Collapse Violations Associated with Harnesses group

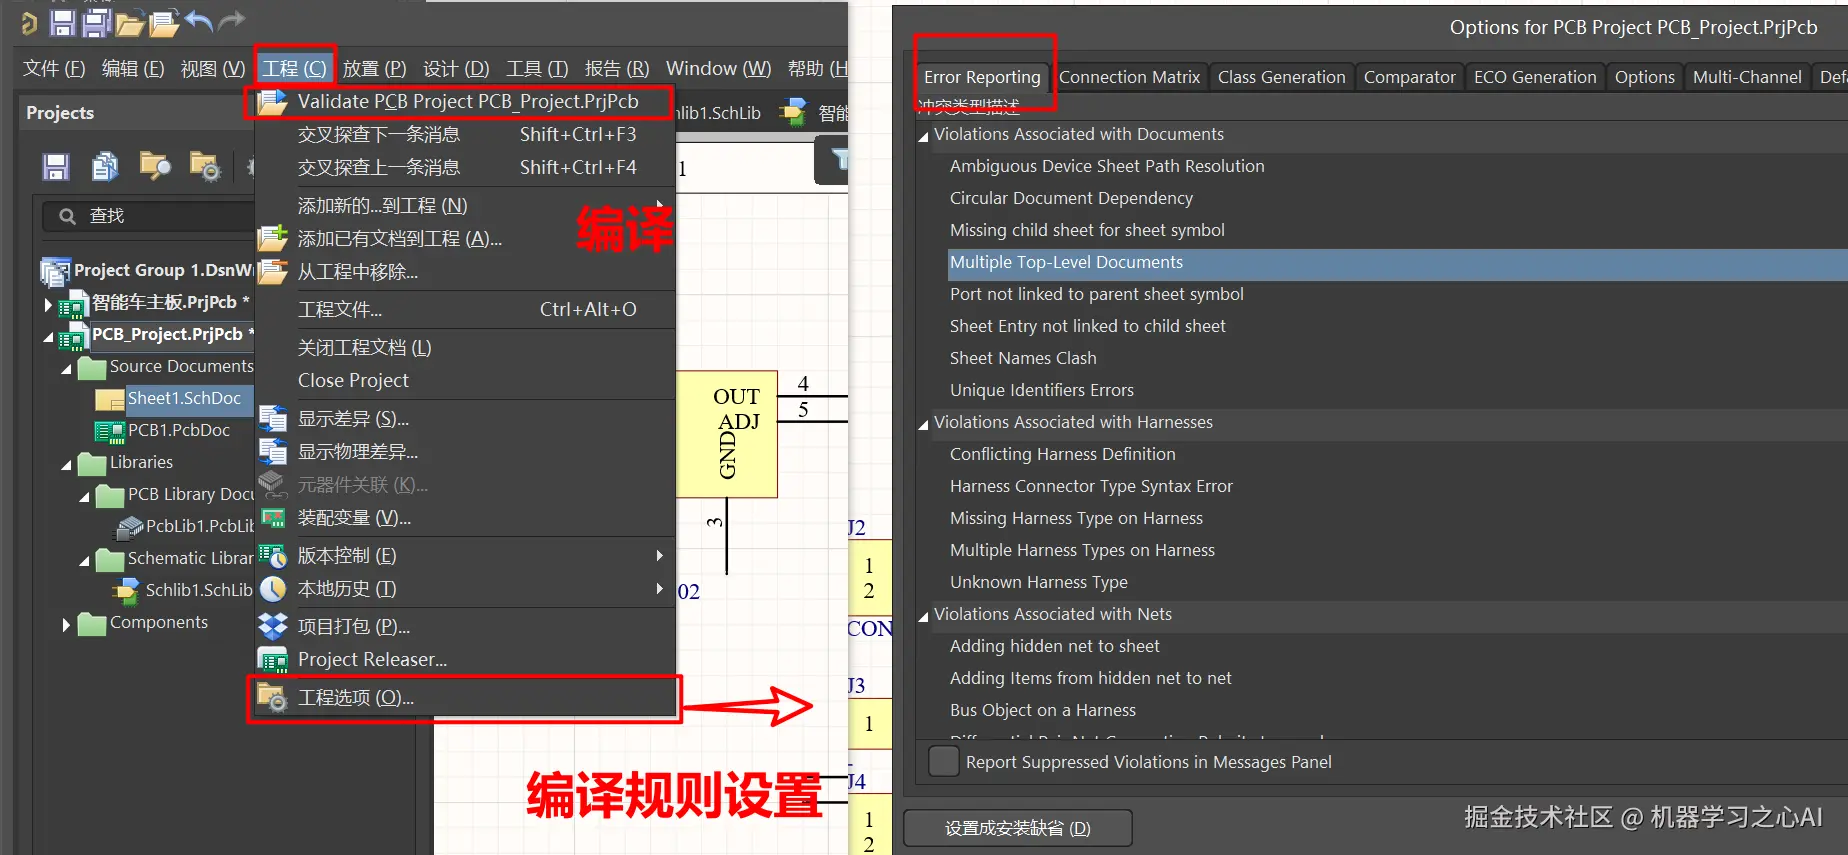pos(923,424)
